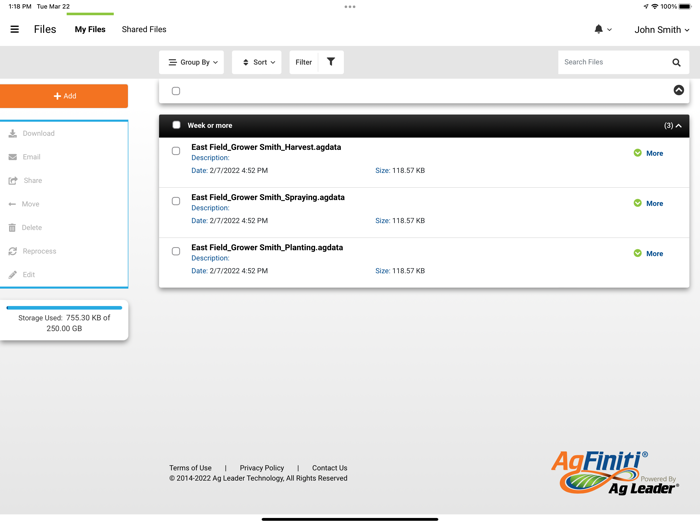700x525 pixels.
Task: Click the AgFiniti logo
Action: [615, 472]
